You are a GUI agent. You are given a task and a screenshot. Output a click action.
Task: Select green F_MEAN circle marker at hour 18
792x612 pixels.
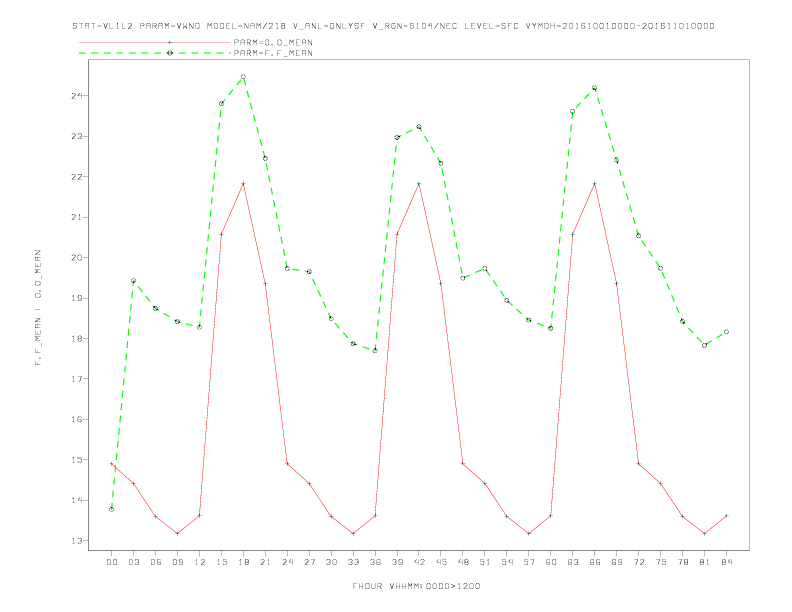click(243, 77)
